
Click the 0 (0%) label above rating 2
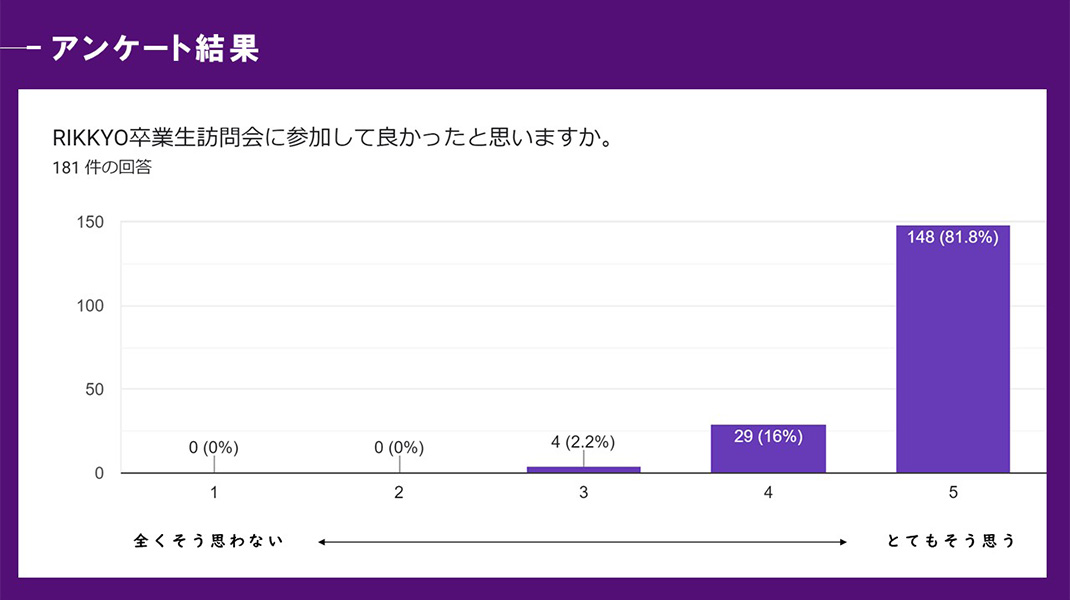pyautogui.click(x=399, y=447)
